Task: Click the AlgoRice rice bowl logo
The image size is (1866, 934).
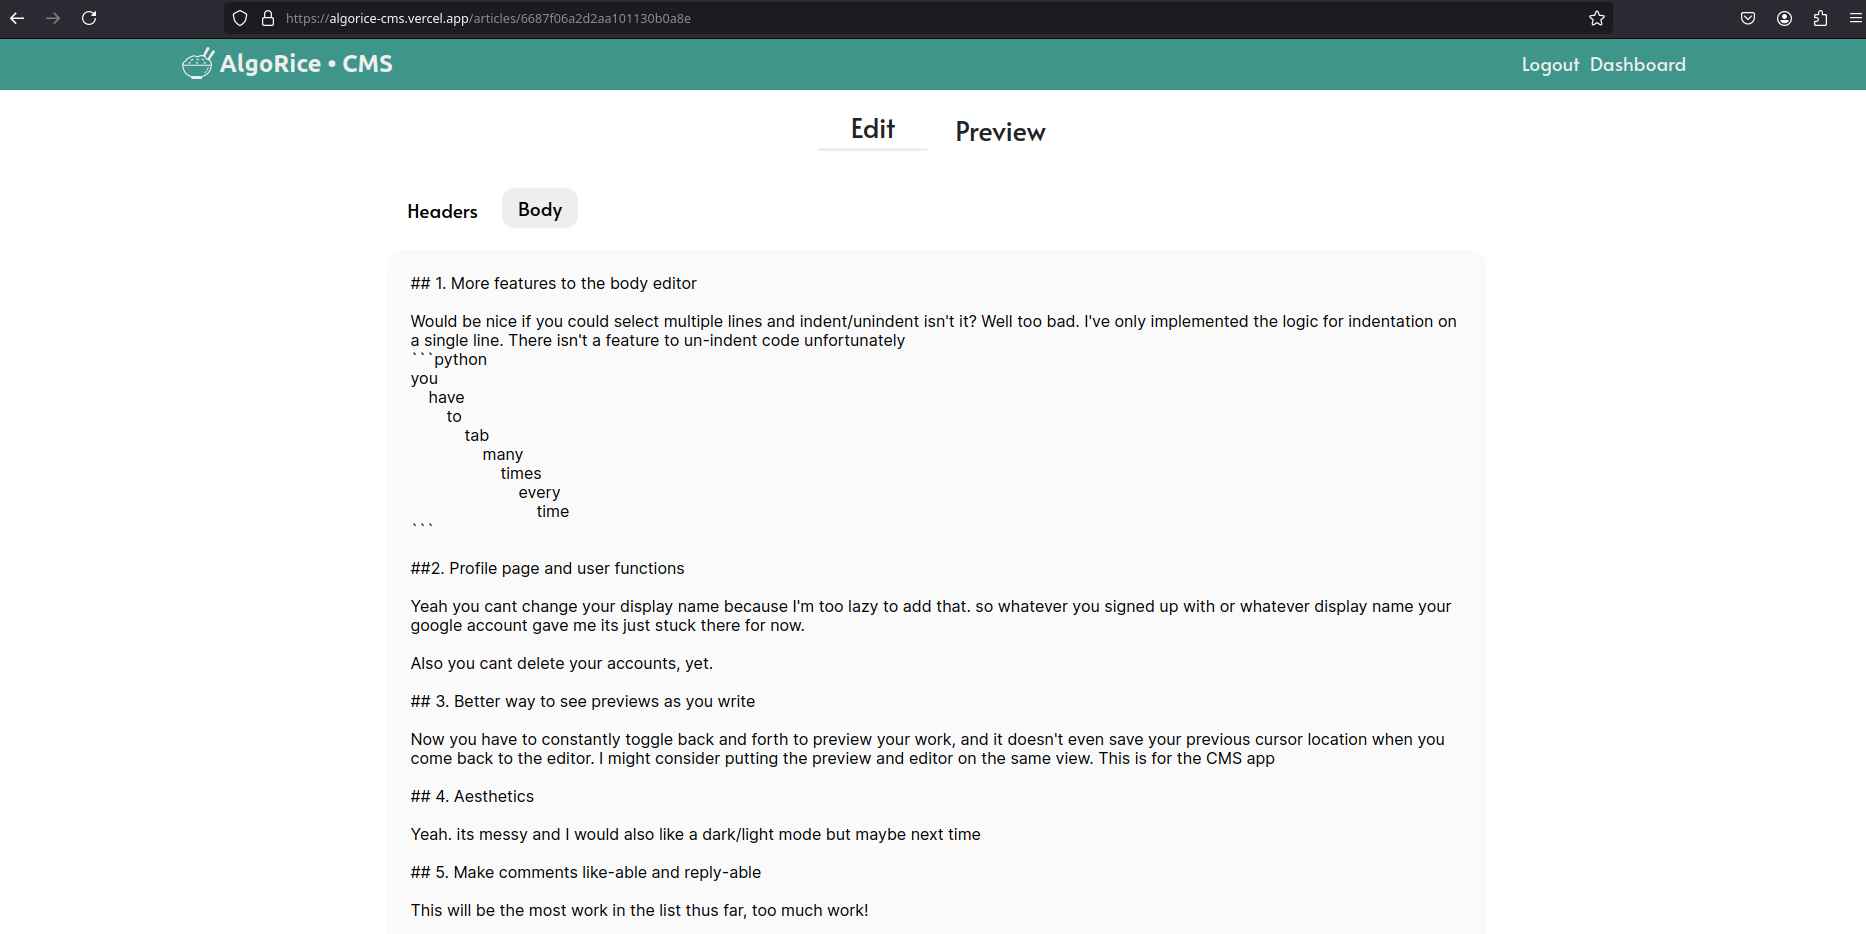Action: 198,63
